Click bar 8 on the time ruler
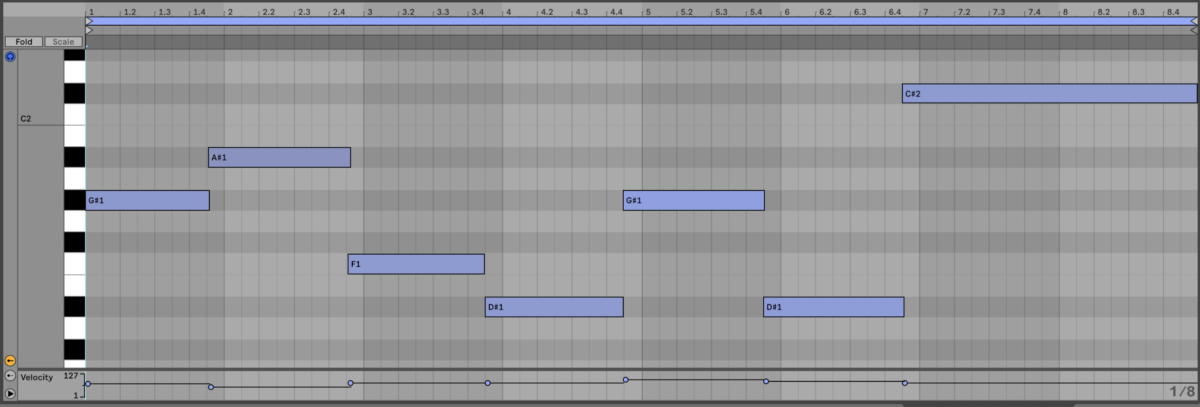The height and width of the screenshot is (407, 1200). 1066,11
